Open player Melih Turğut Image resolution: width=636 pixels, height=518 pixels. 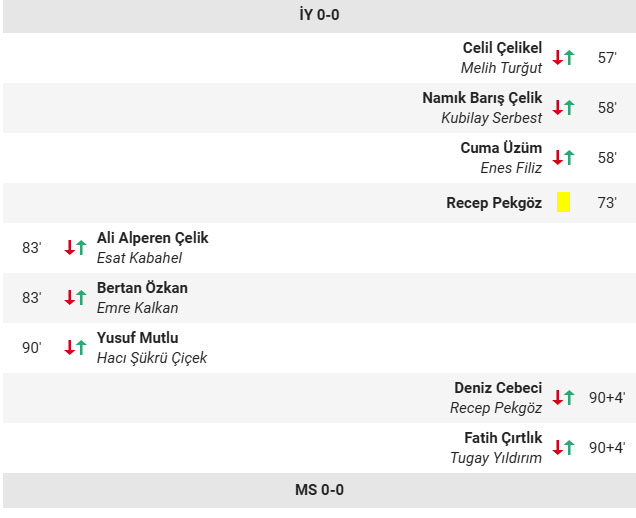[x=501, y=68]
